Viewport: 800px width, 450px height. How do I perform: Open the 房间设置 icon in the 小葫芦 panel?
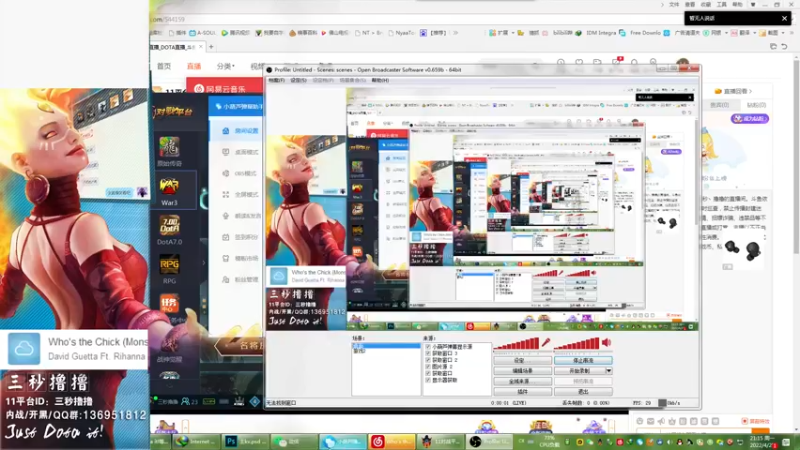coord(226,131)
